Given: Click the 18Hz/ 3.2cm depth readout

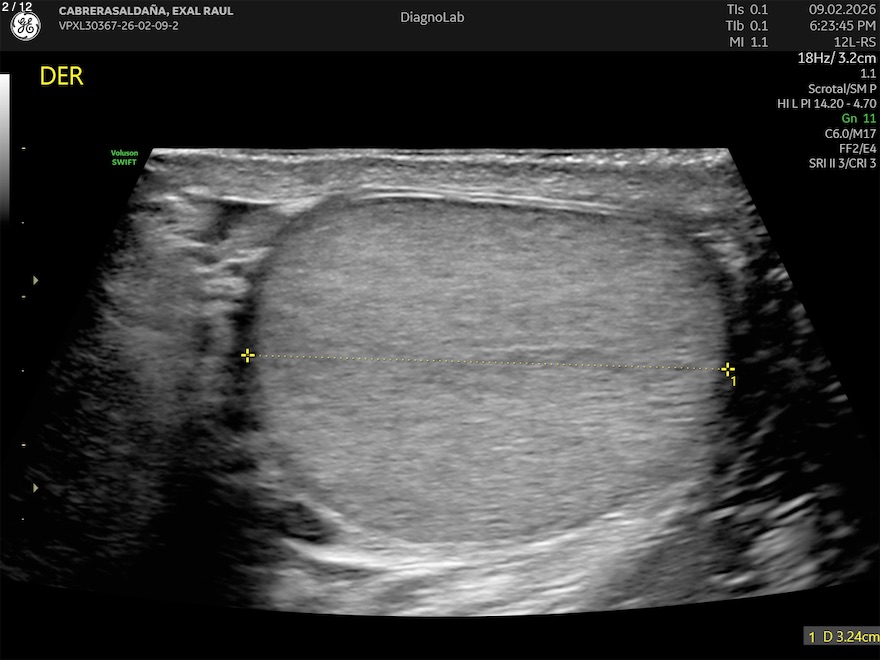Looking at the screenshot, I should (837, 58).
